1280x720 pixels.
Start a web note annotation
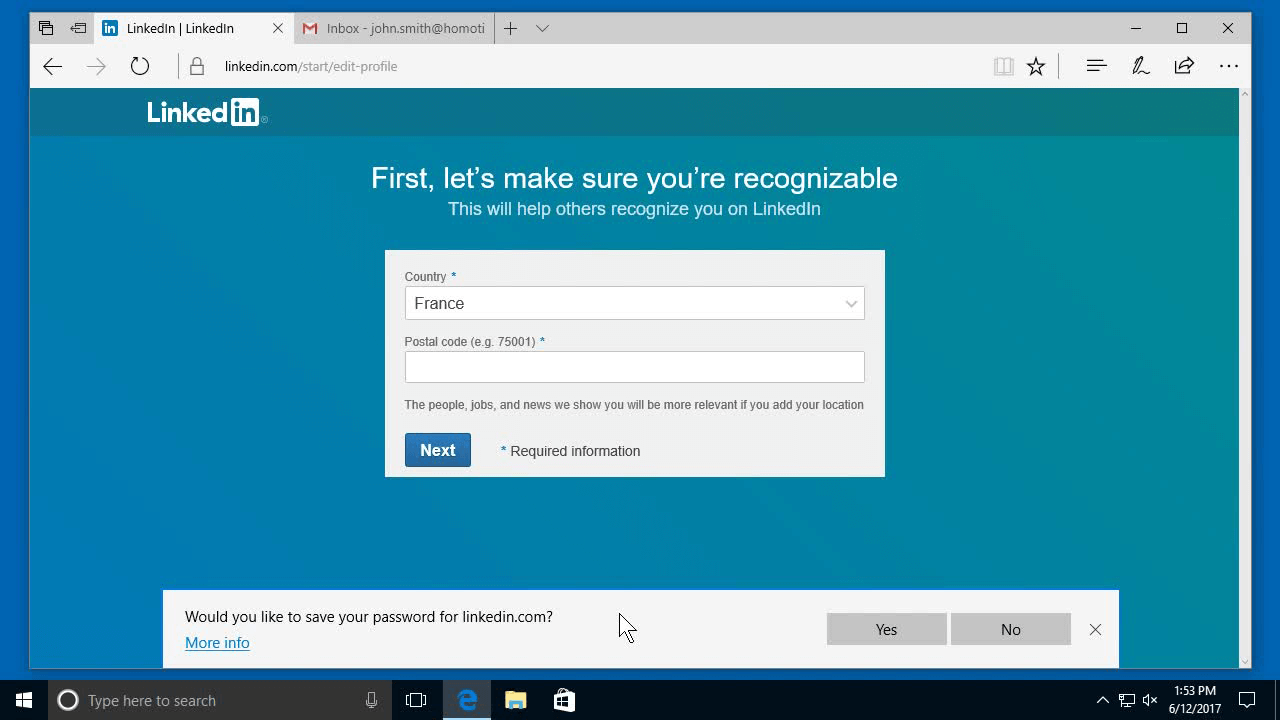1140,66
